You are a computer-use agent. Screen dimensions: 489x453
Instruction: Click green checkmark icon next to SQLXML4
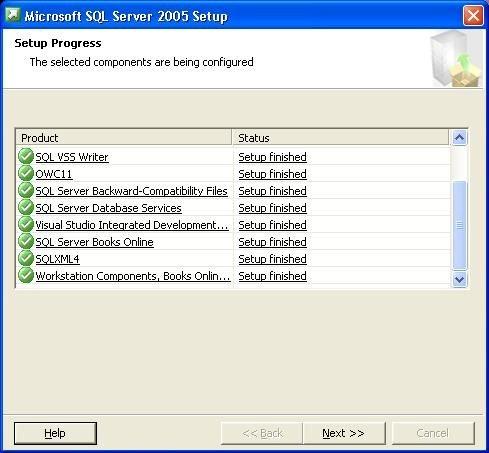(x=26, y=258)
